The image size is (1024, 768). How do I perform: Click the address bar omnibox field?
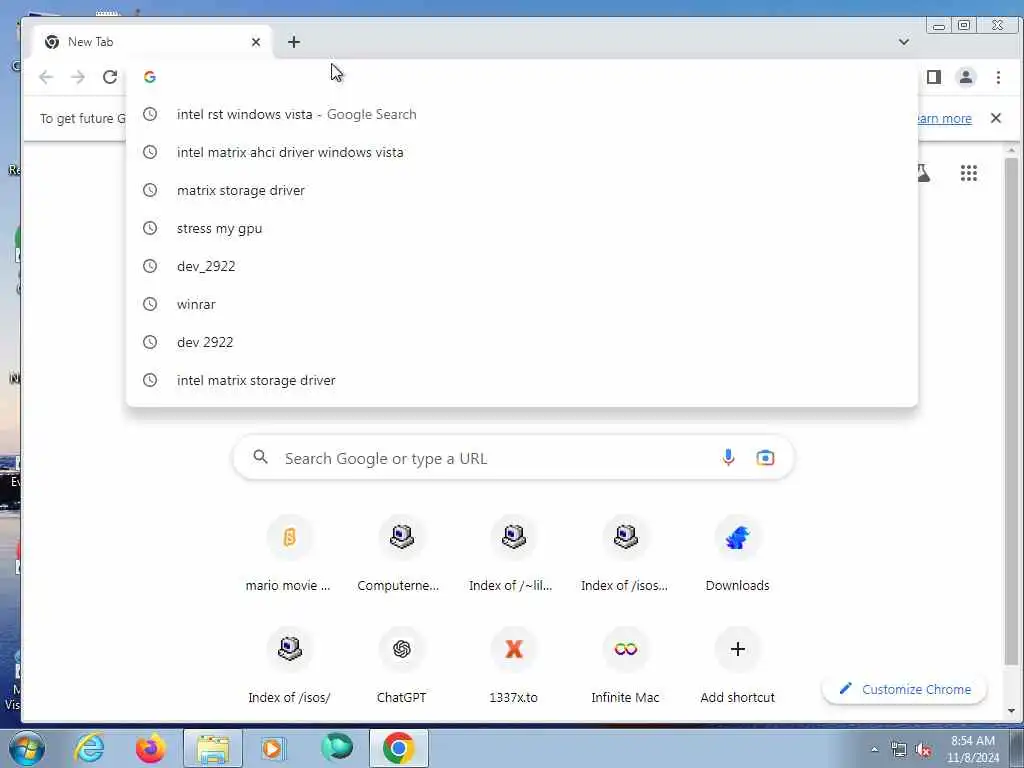point(522,77)
